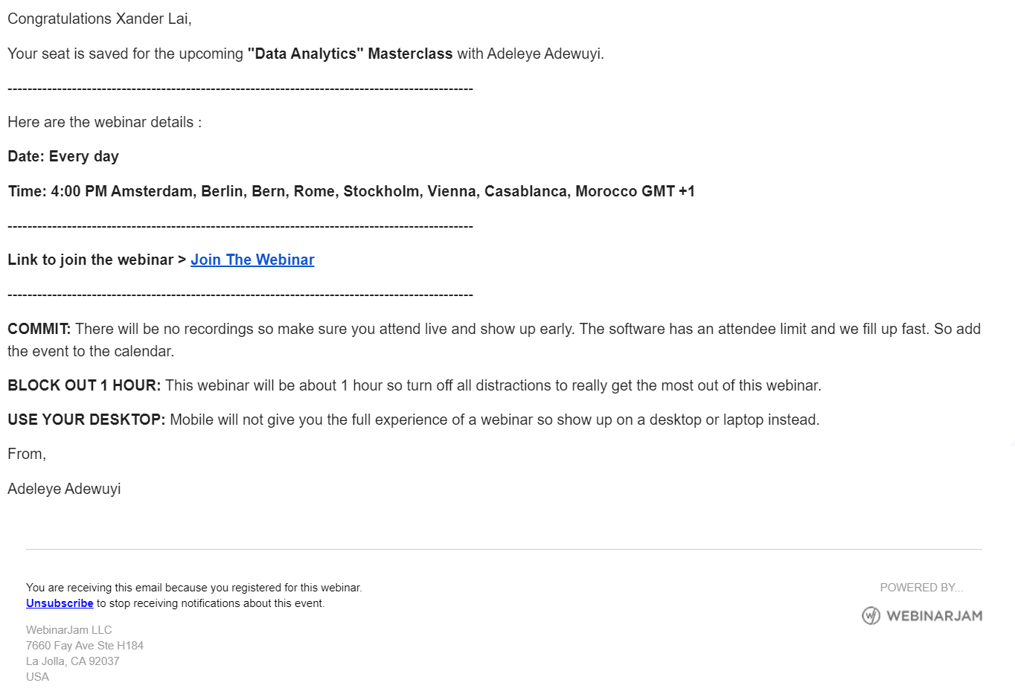This screenshot has width=1015, height=700.
Task: Click the Time: 4:00 PM line
Action: click(x=351, y=191)
